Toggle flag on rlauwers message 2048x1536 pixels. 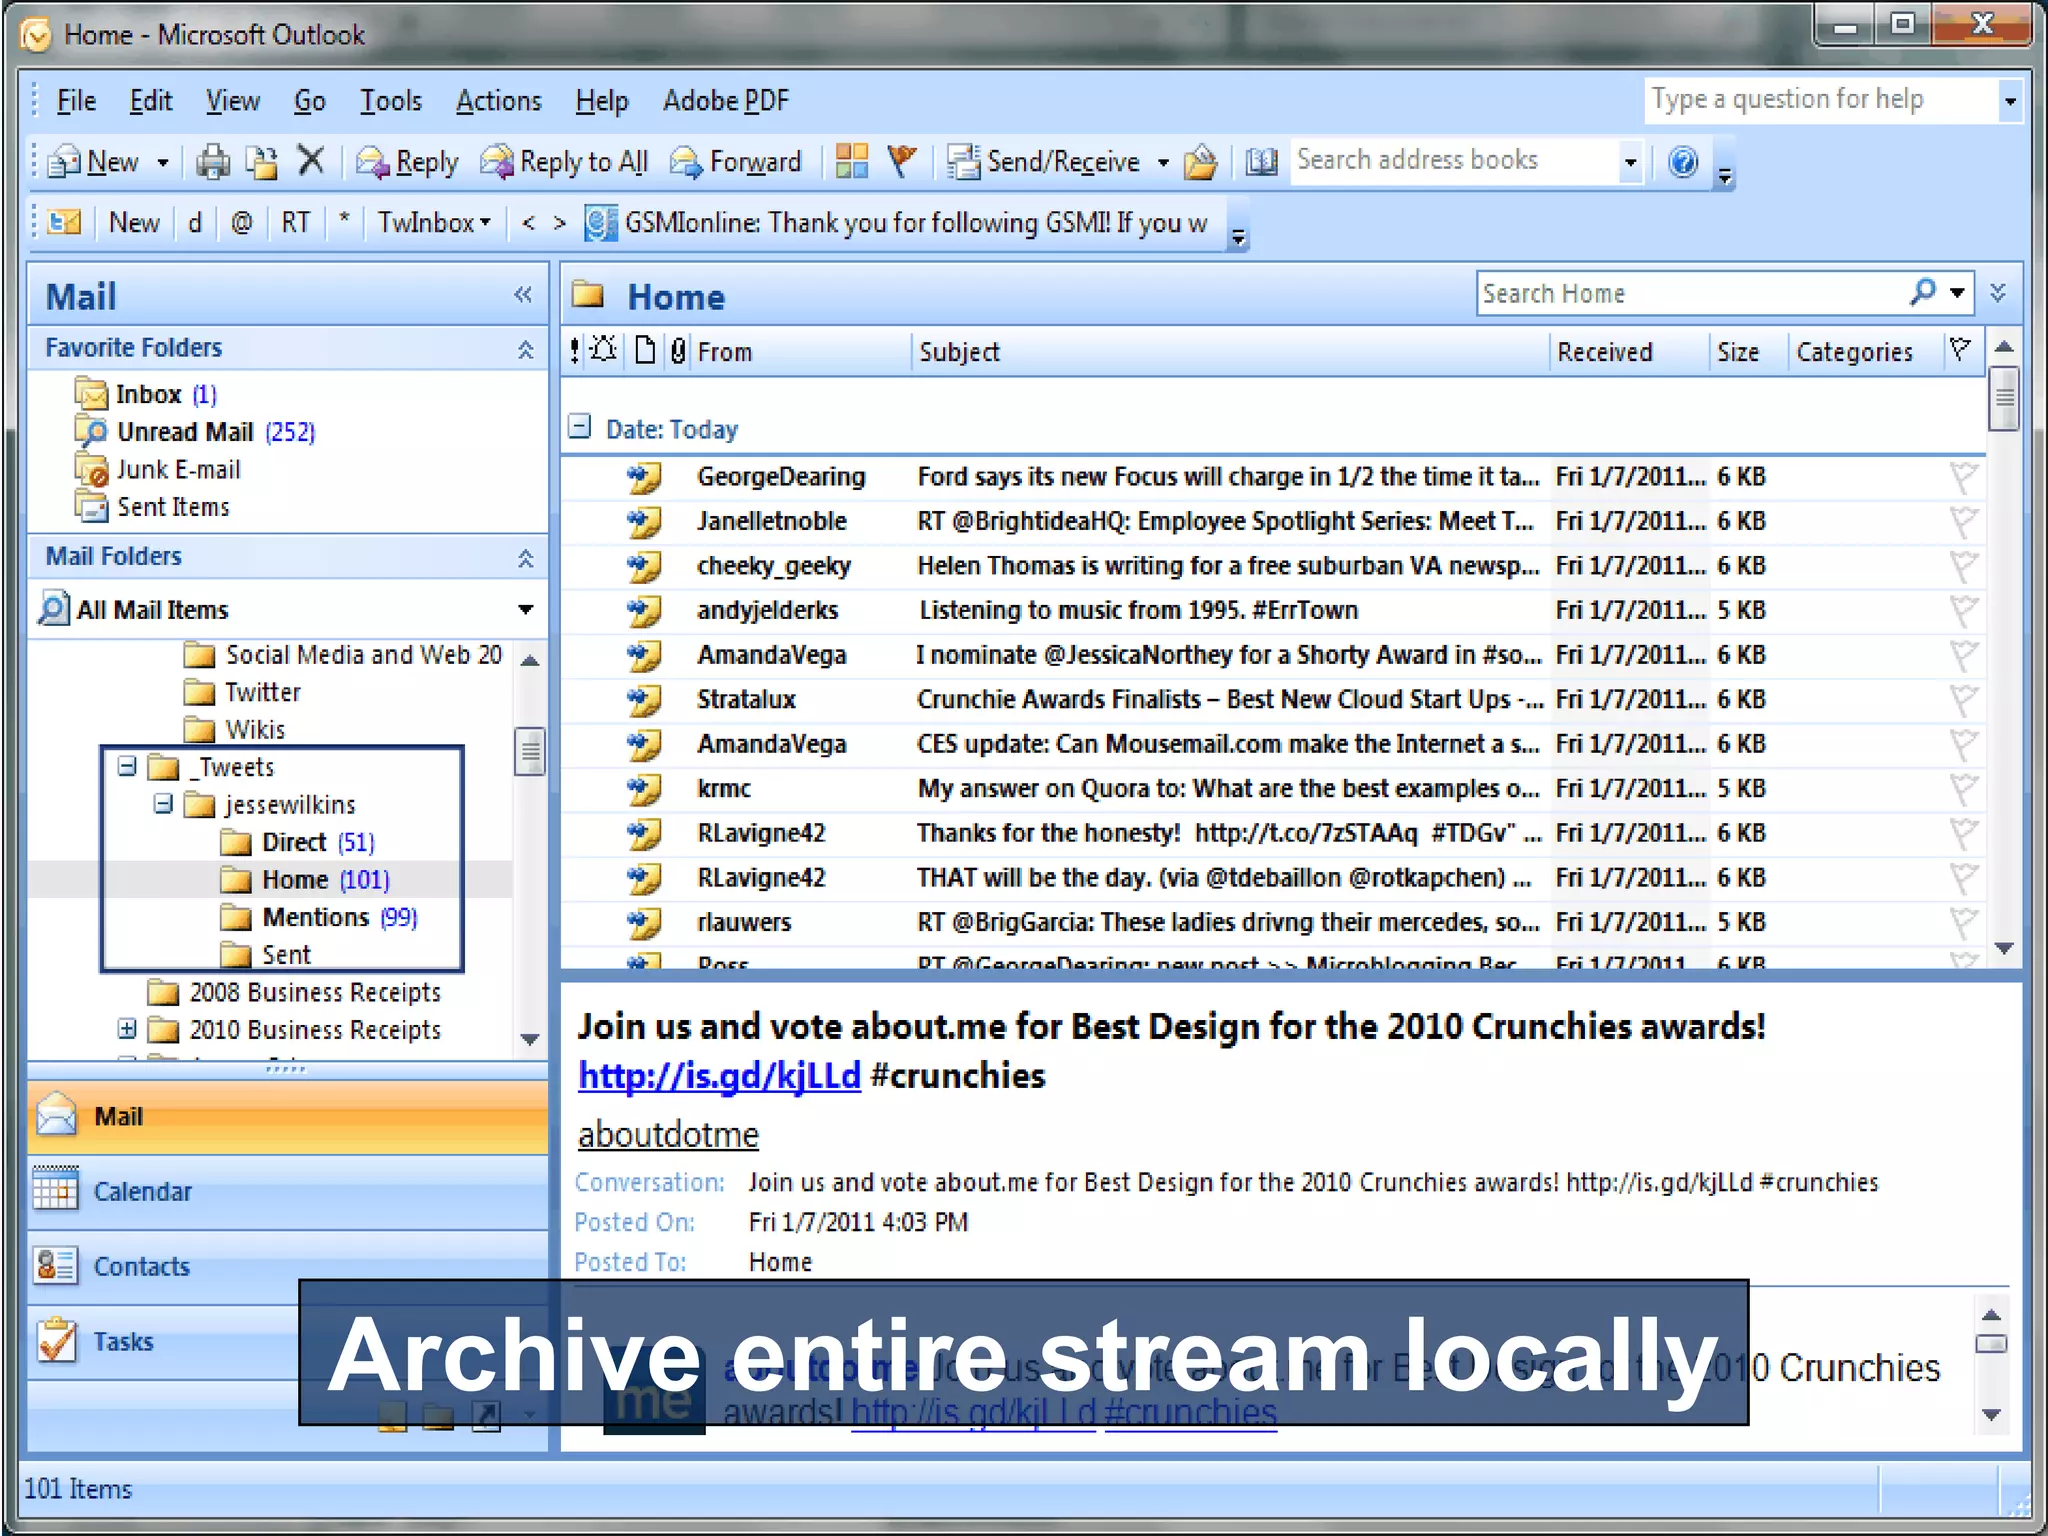[1963, 922]
